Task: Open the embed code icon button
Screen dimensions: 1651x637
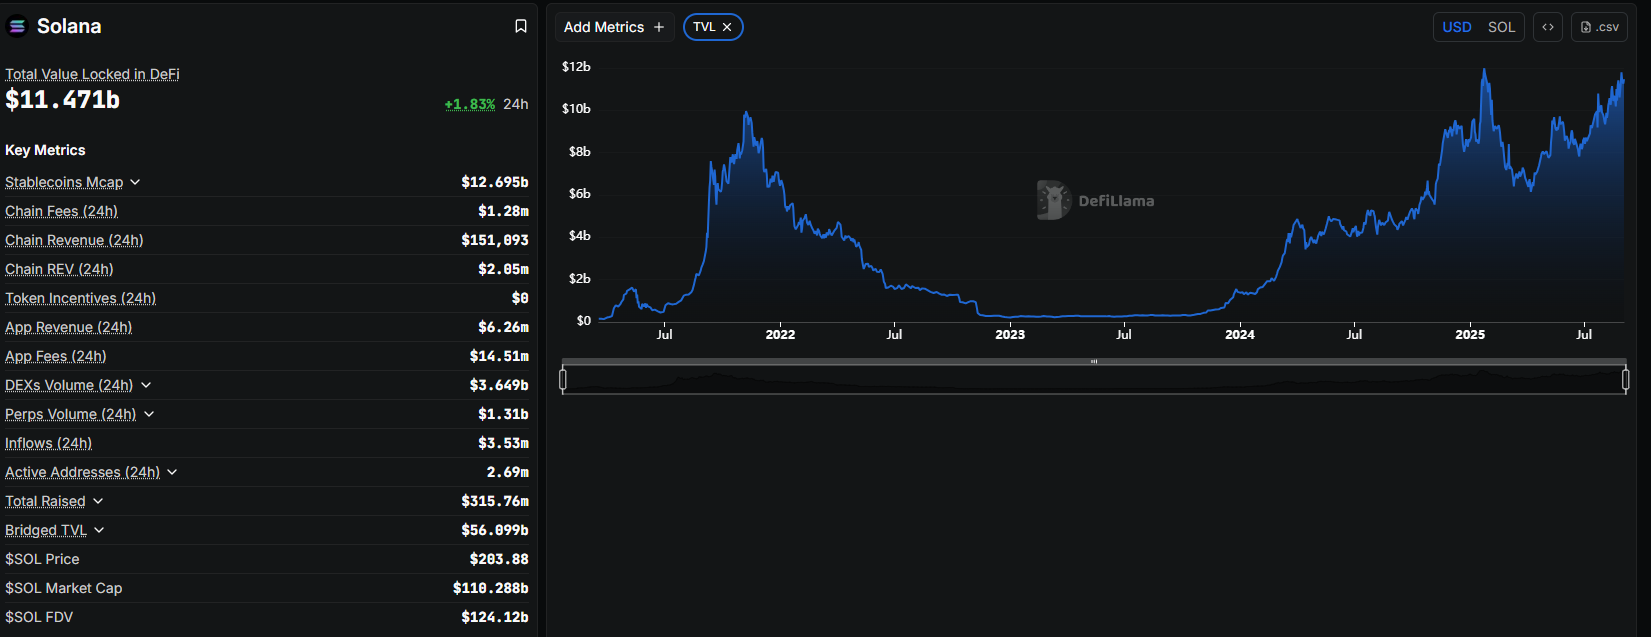Action: [1547, 27]
